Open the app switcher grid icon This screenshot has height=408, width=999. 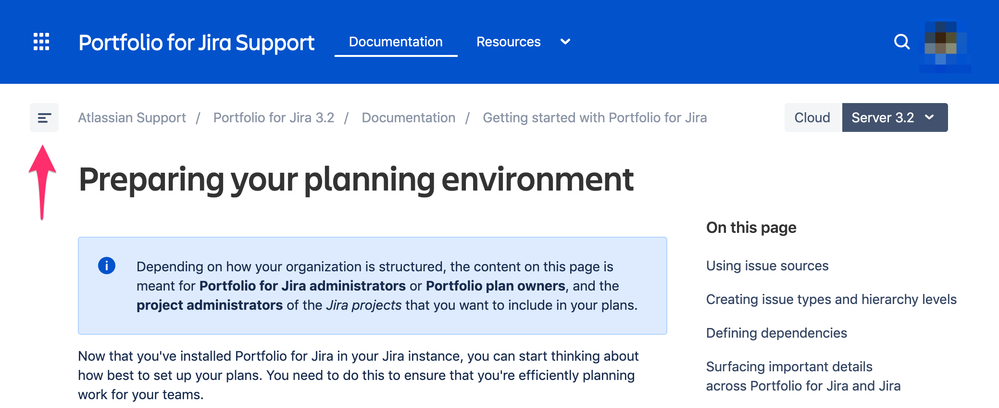point(41,42)
